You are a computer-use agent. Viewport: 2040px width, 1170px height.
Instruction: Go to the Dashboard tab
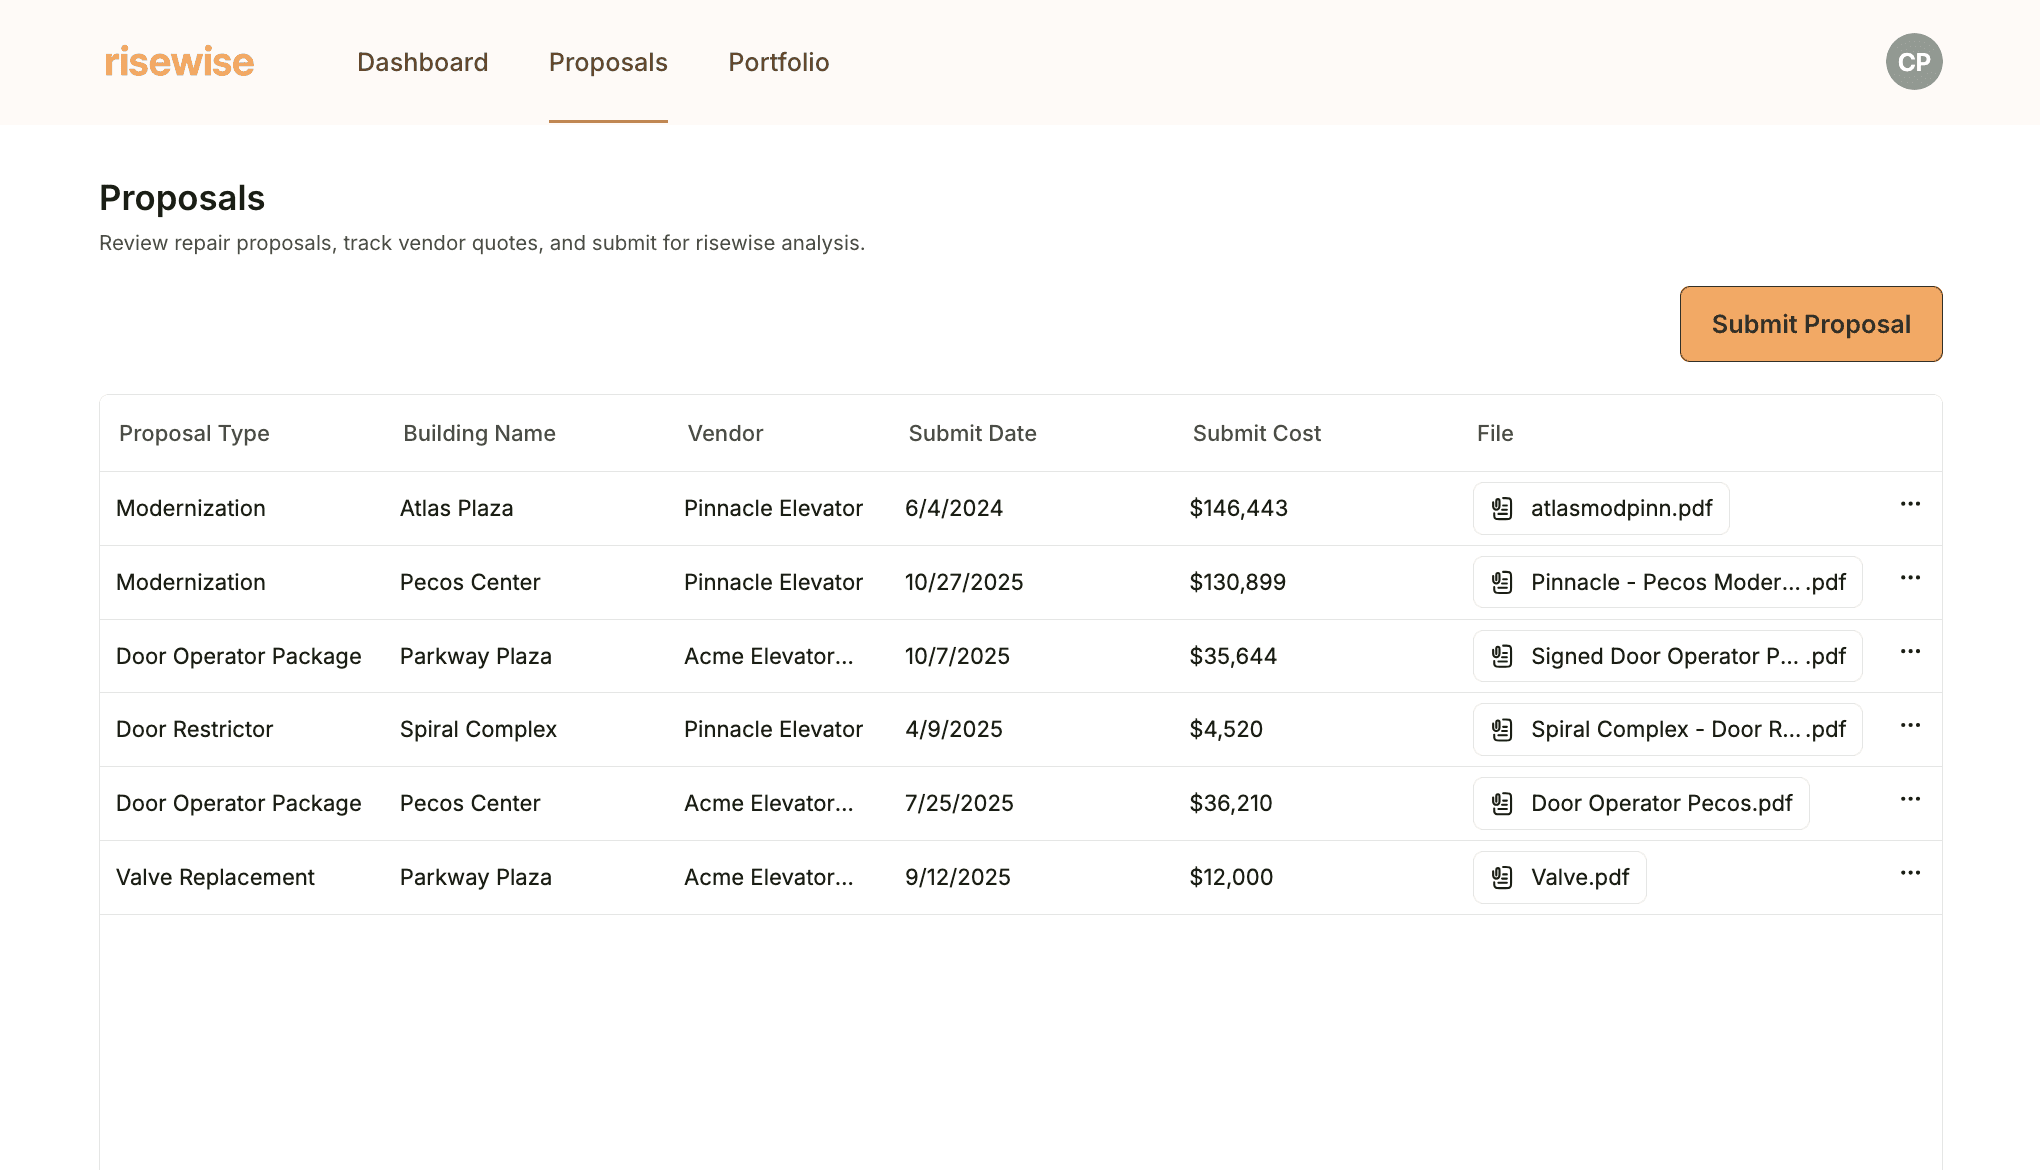click(422, 62)
